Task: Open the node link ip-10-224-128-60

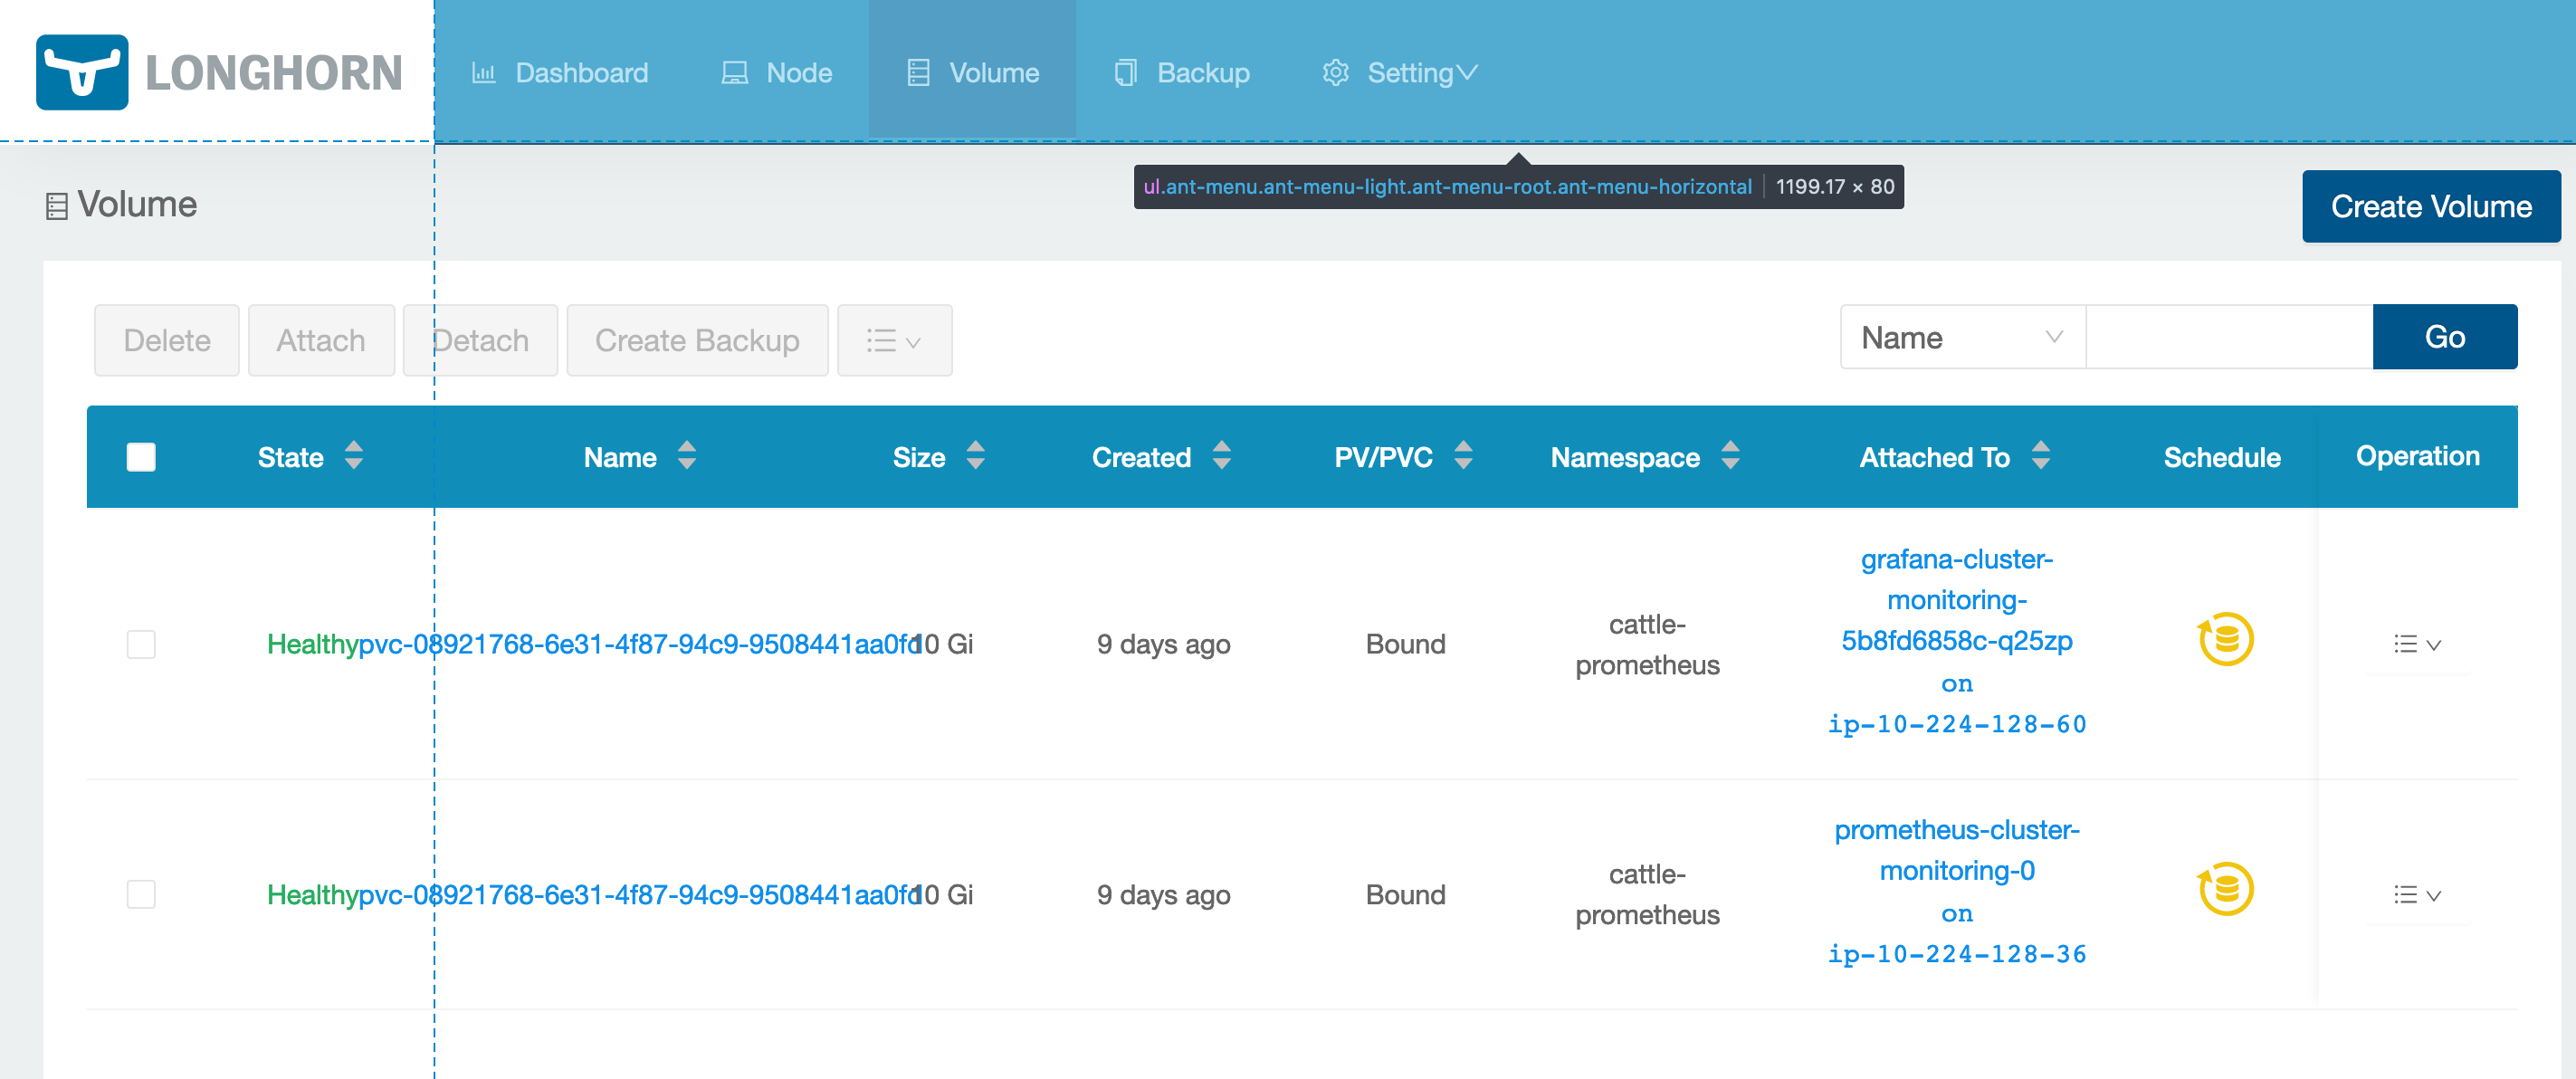Action: point(1957,724)
